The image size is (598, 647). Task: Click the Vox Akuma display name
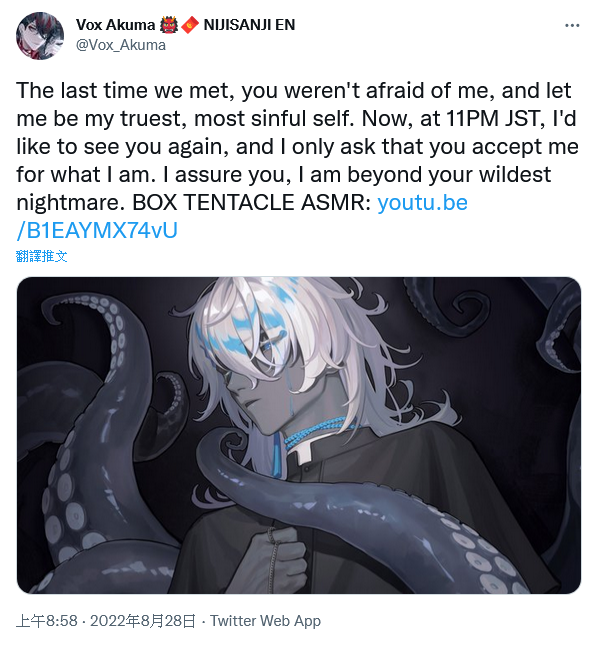tap(115, 25)
